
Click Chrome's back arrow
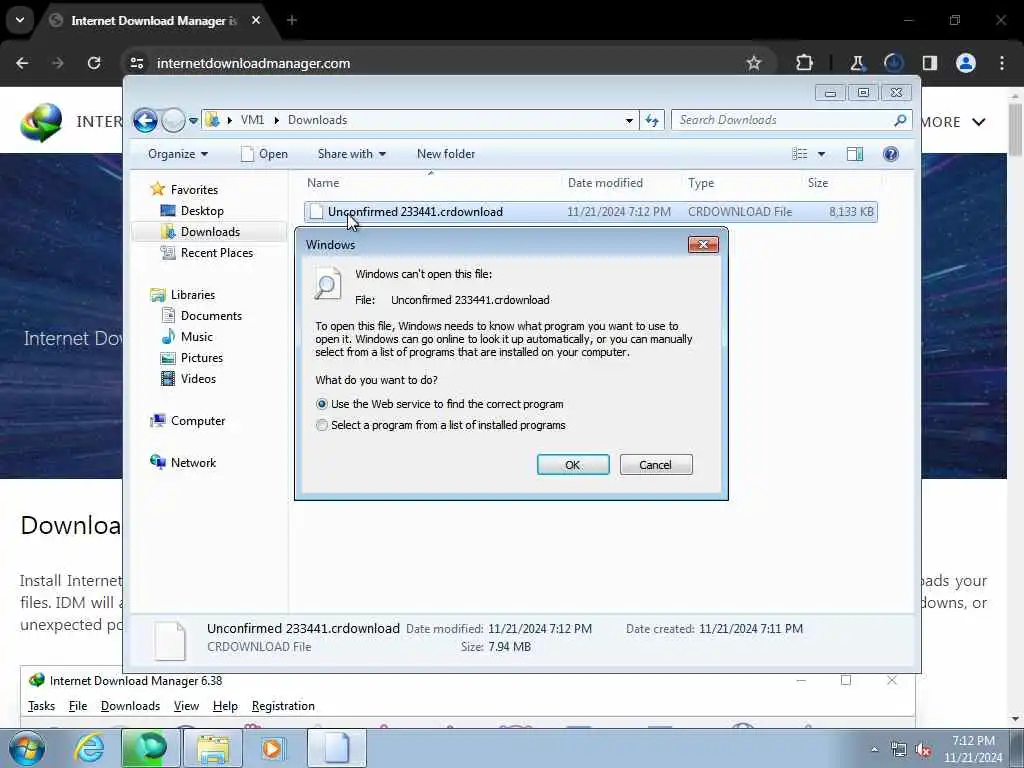22,63
